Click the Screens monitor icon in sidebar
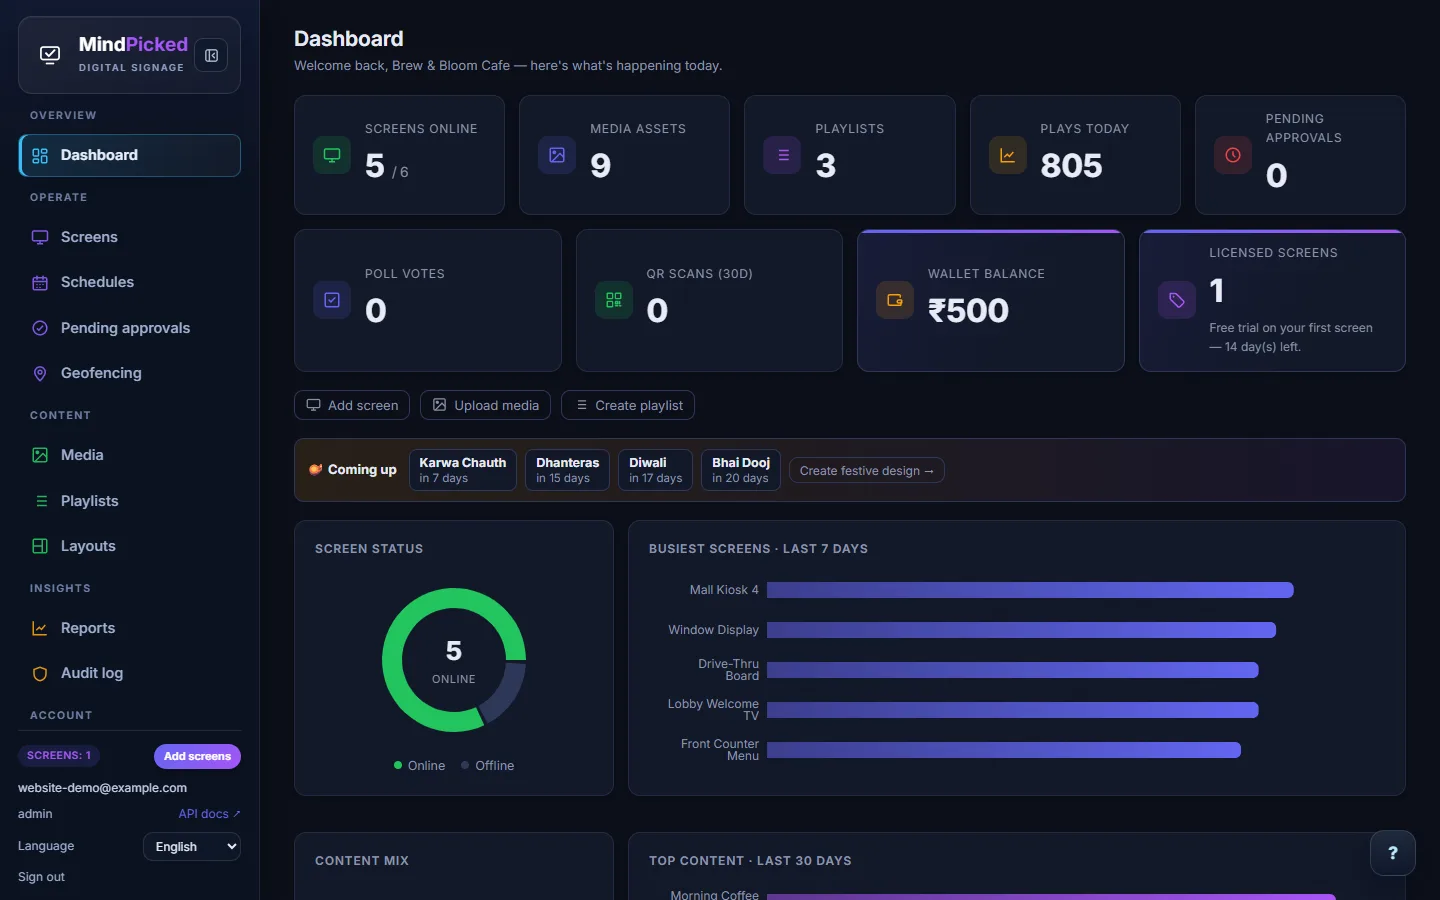Image resolution: width=1440 pixels, height=900 pixels. point(40,238)
